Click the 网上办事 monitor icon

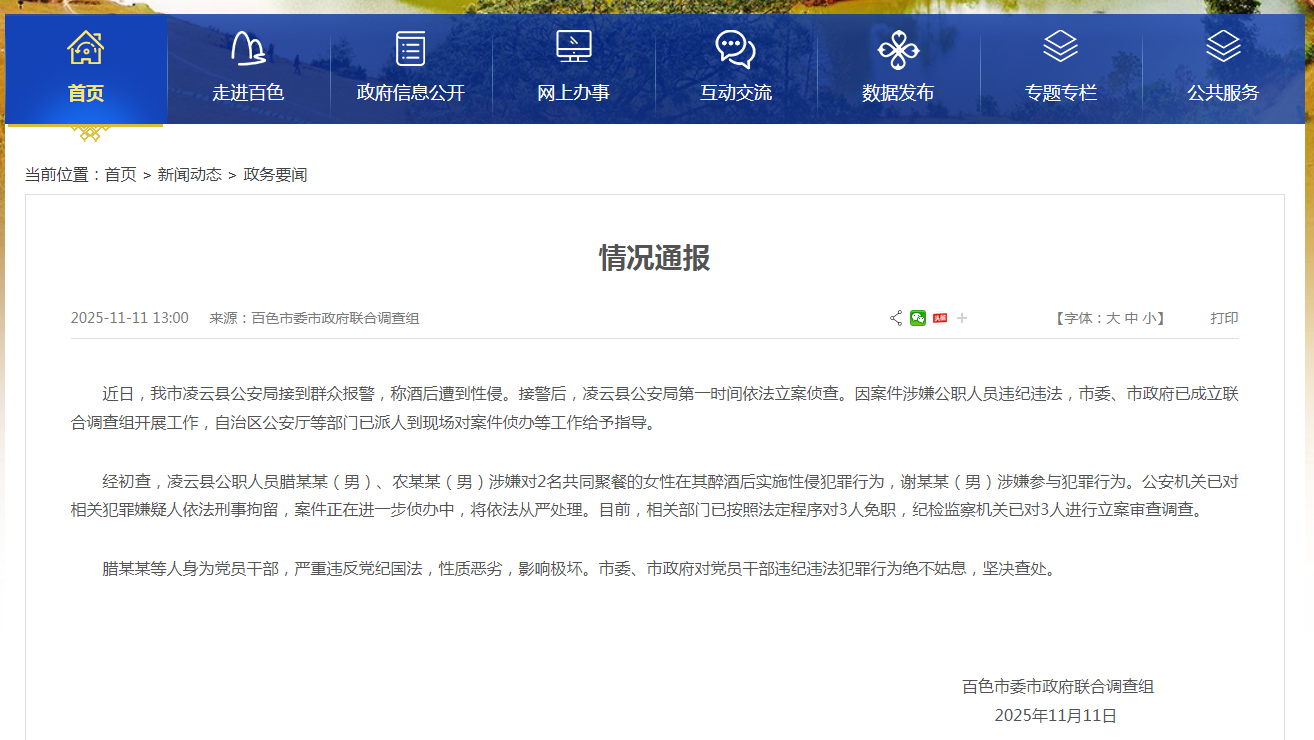pyautogui.click(x=573, y=47)
